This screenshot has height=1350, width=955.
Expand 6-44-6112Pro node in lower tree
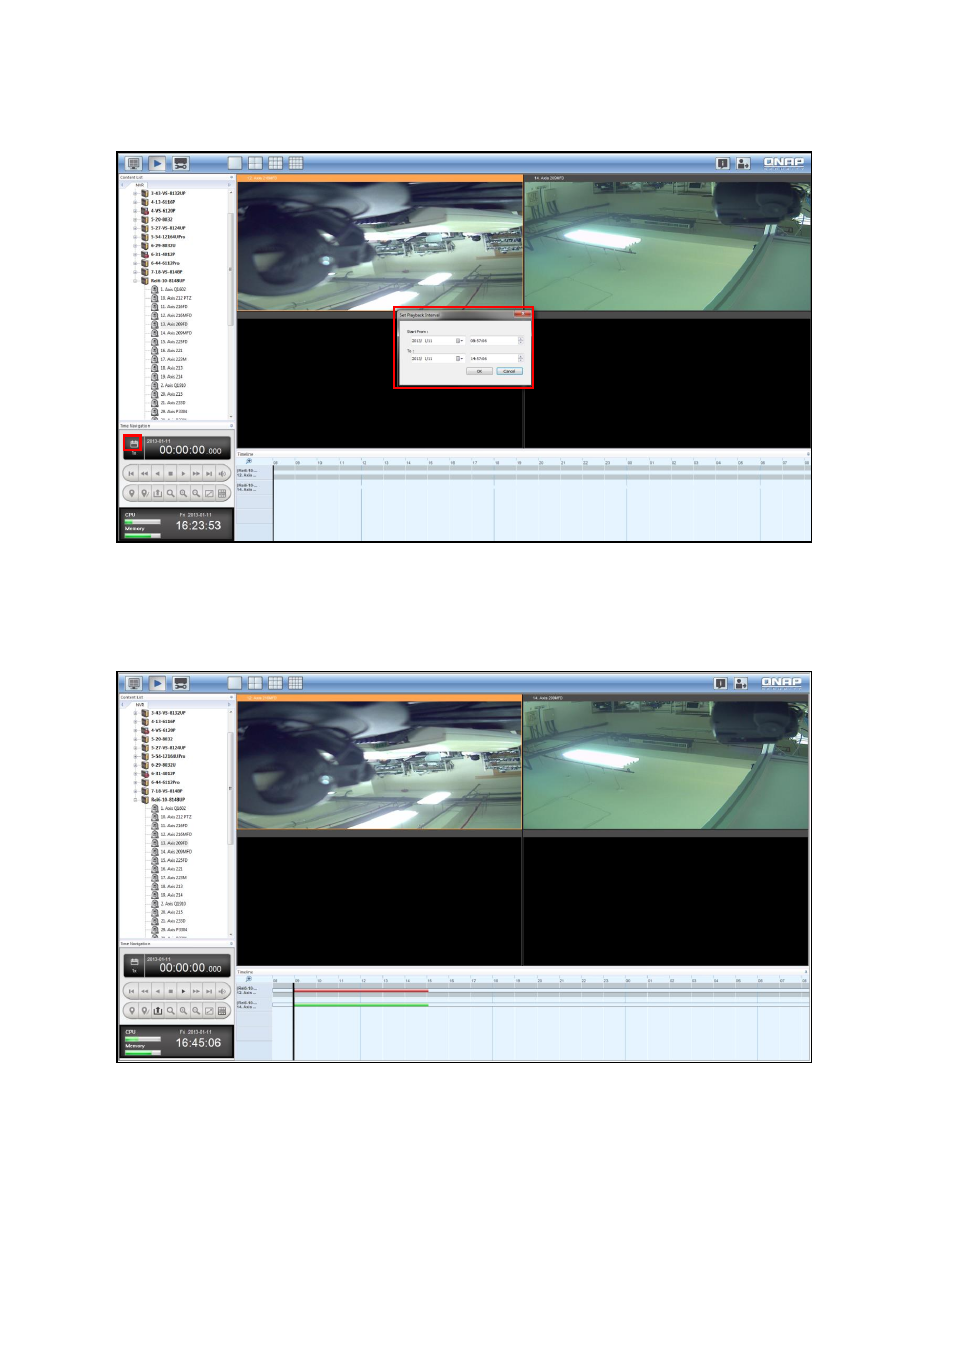(136, 782)
